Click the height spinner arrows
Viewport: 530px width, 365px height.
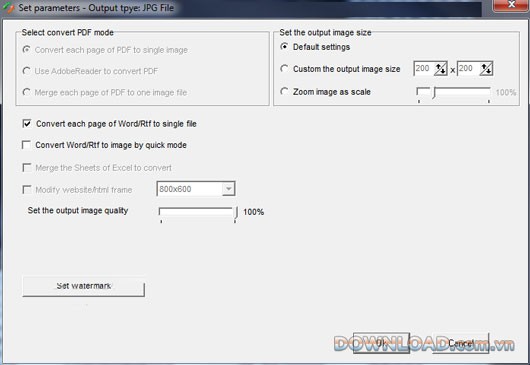point(486,69)
